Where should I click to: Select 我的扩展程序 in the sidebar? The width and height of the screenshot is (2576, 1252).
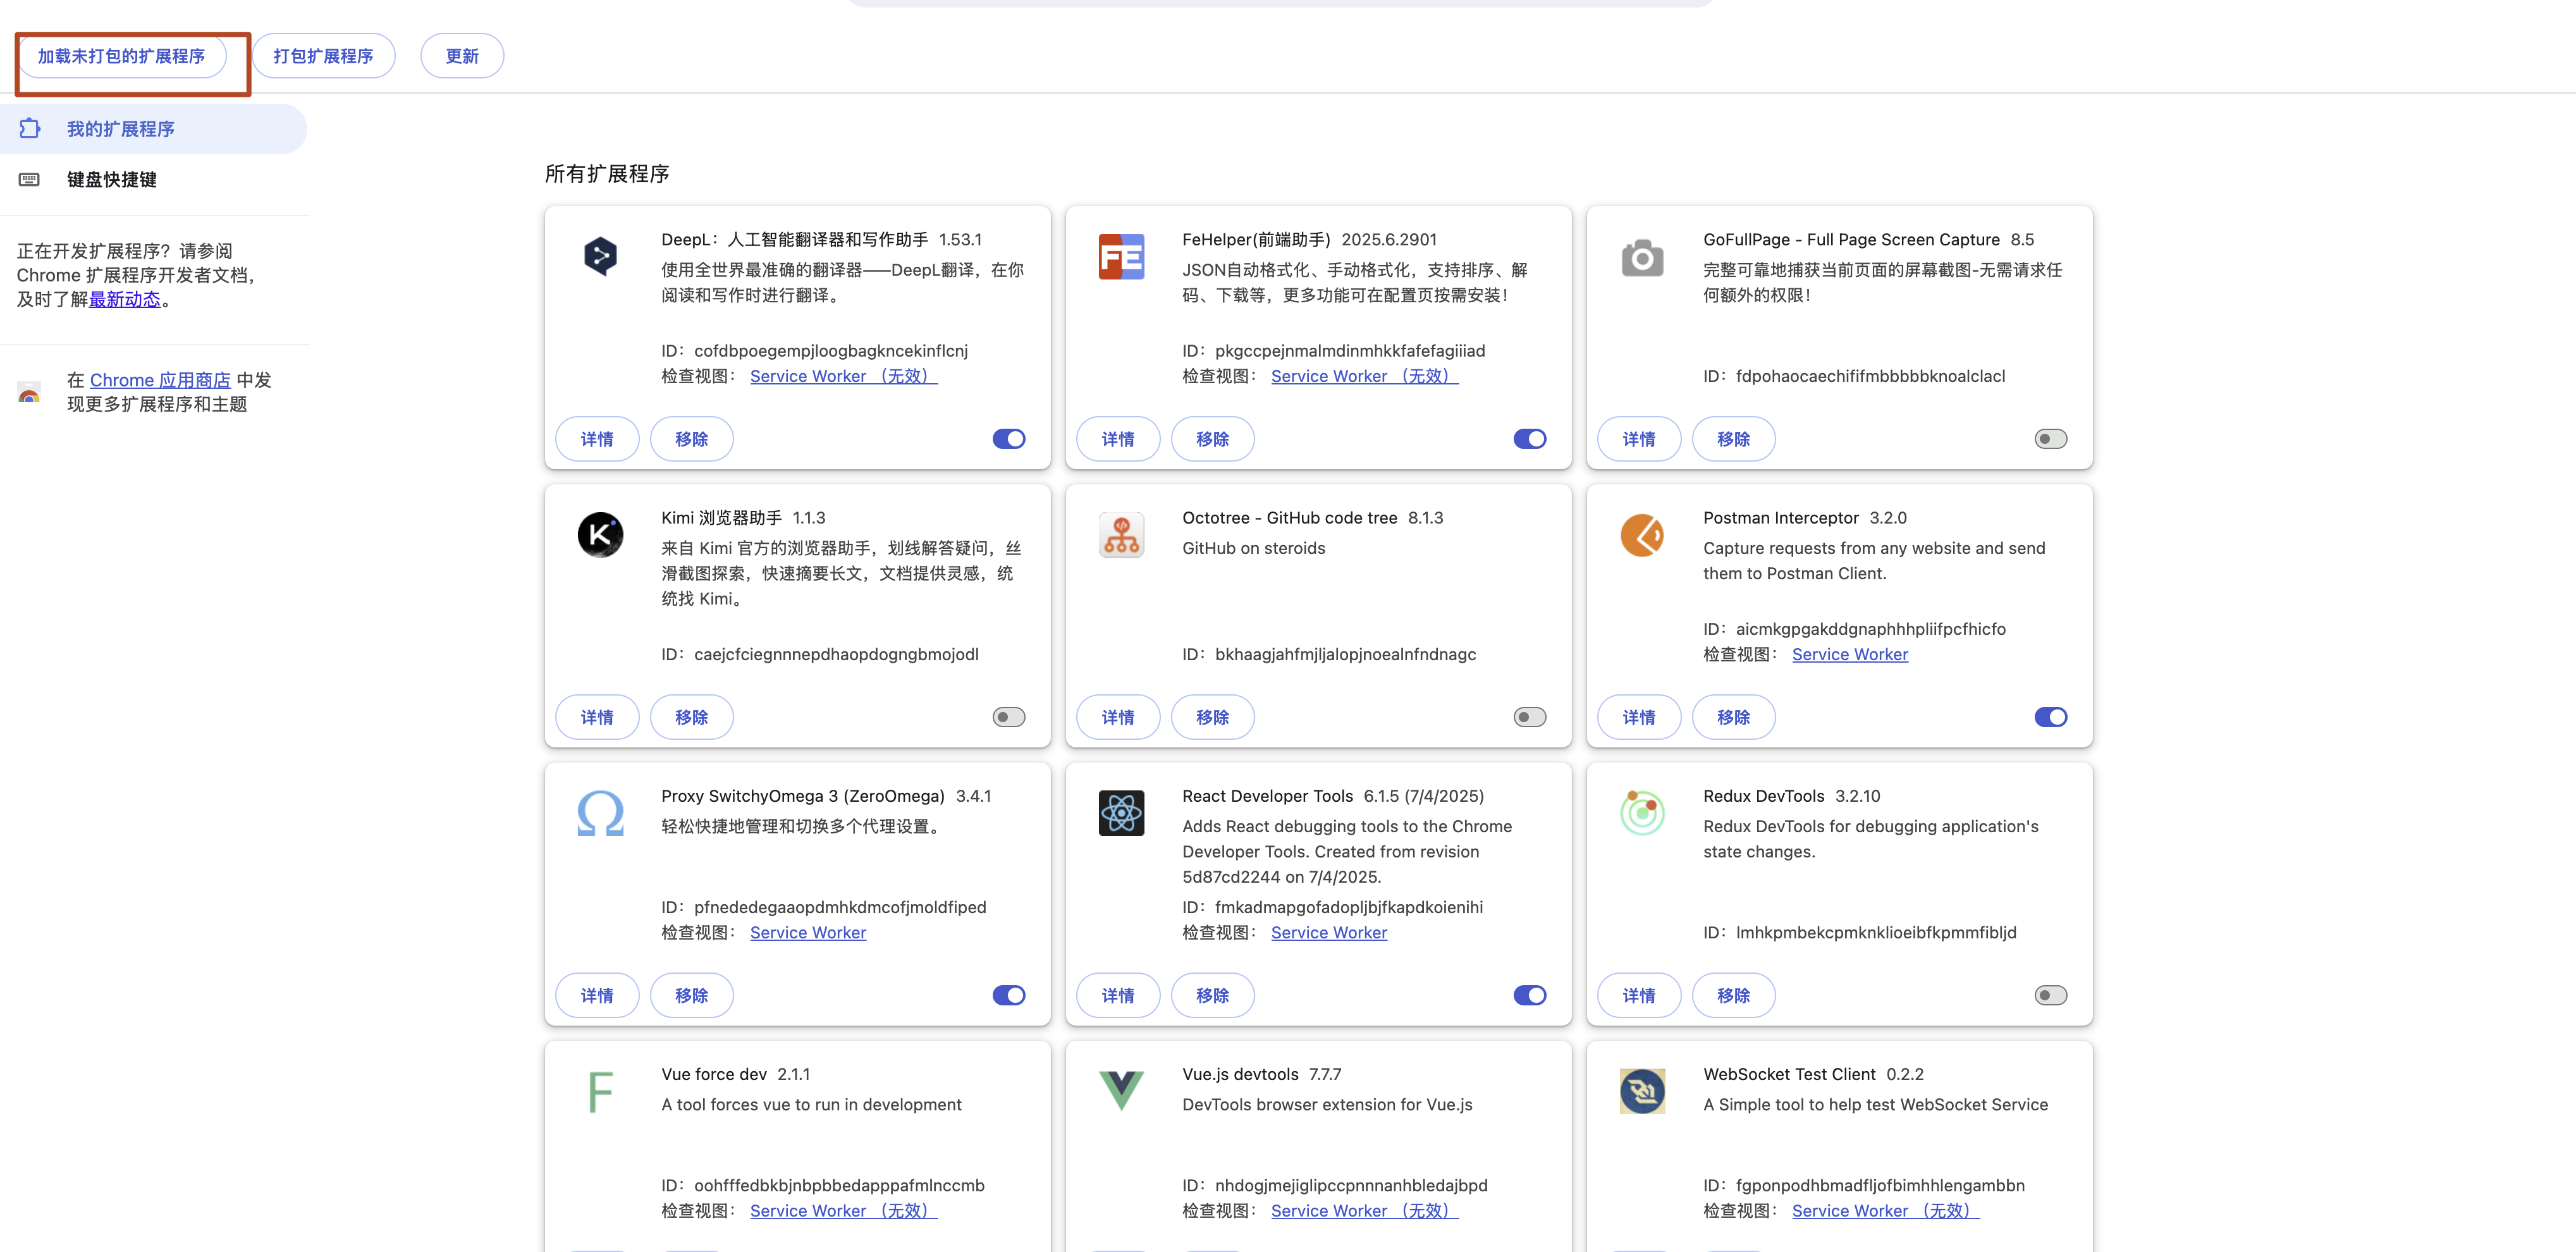pyautogui.click(x=120, y=129)
